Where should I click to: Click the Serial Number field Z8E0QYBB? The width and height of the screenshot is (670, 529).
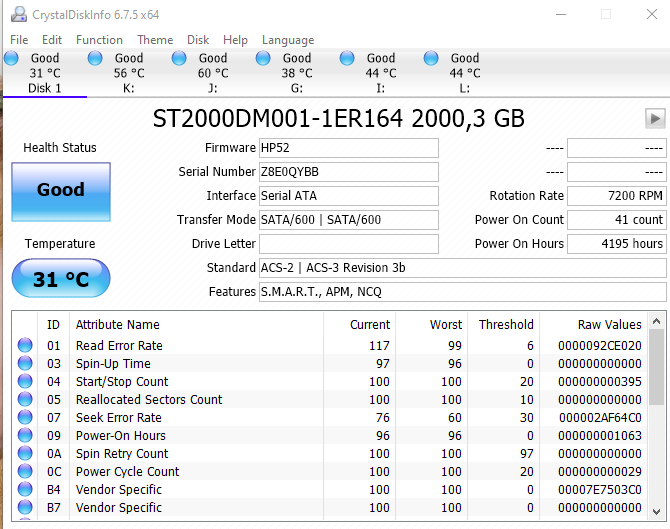pyautogui.click(x=349, y=172)
